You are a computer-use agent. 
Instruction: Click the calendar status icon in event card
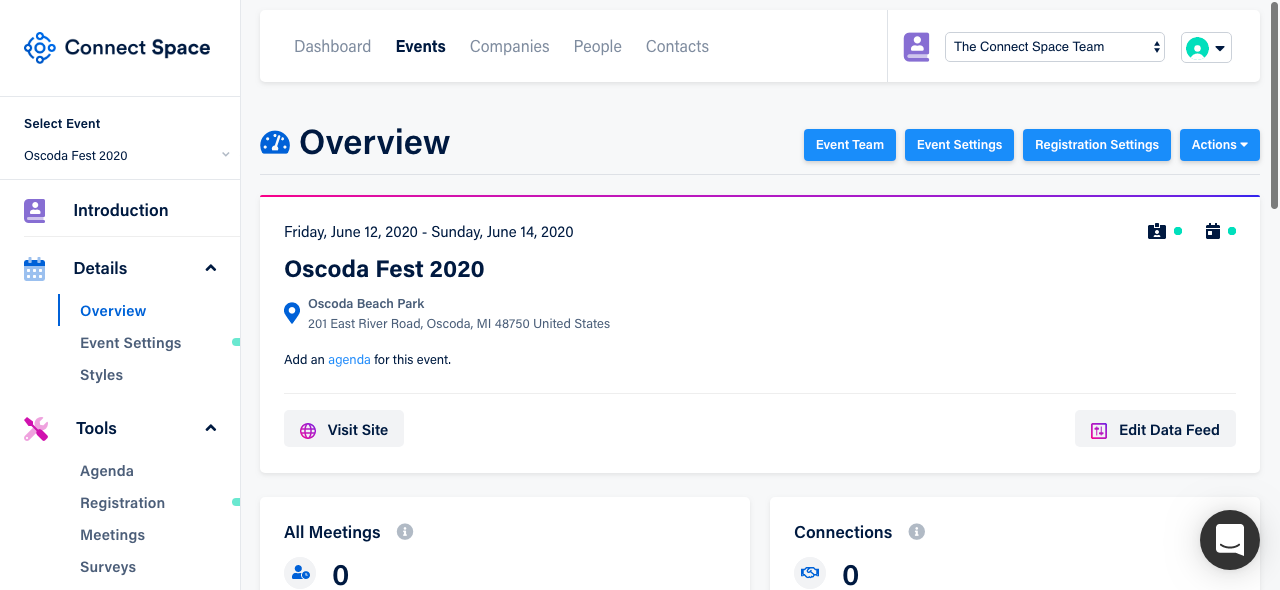pos(1213,231)
